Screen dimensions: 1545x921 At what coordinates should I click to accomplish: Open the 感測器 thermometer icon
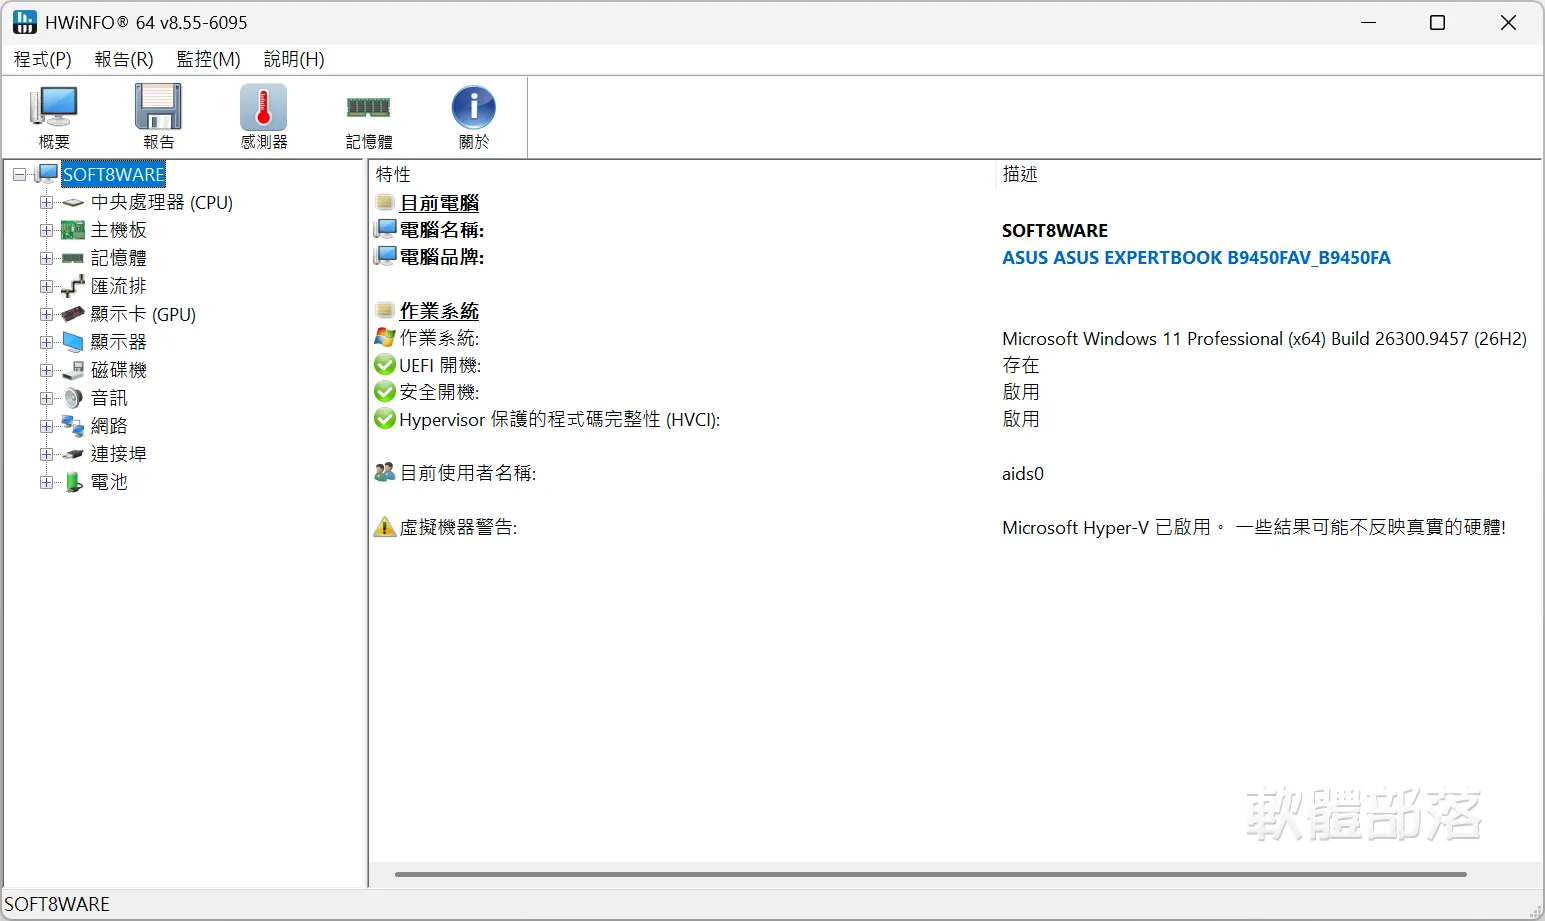[x=264, y=107]
